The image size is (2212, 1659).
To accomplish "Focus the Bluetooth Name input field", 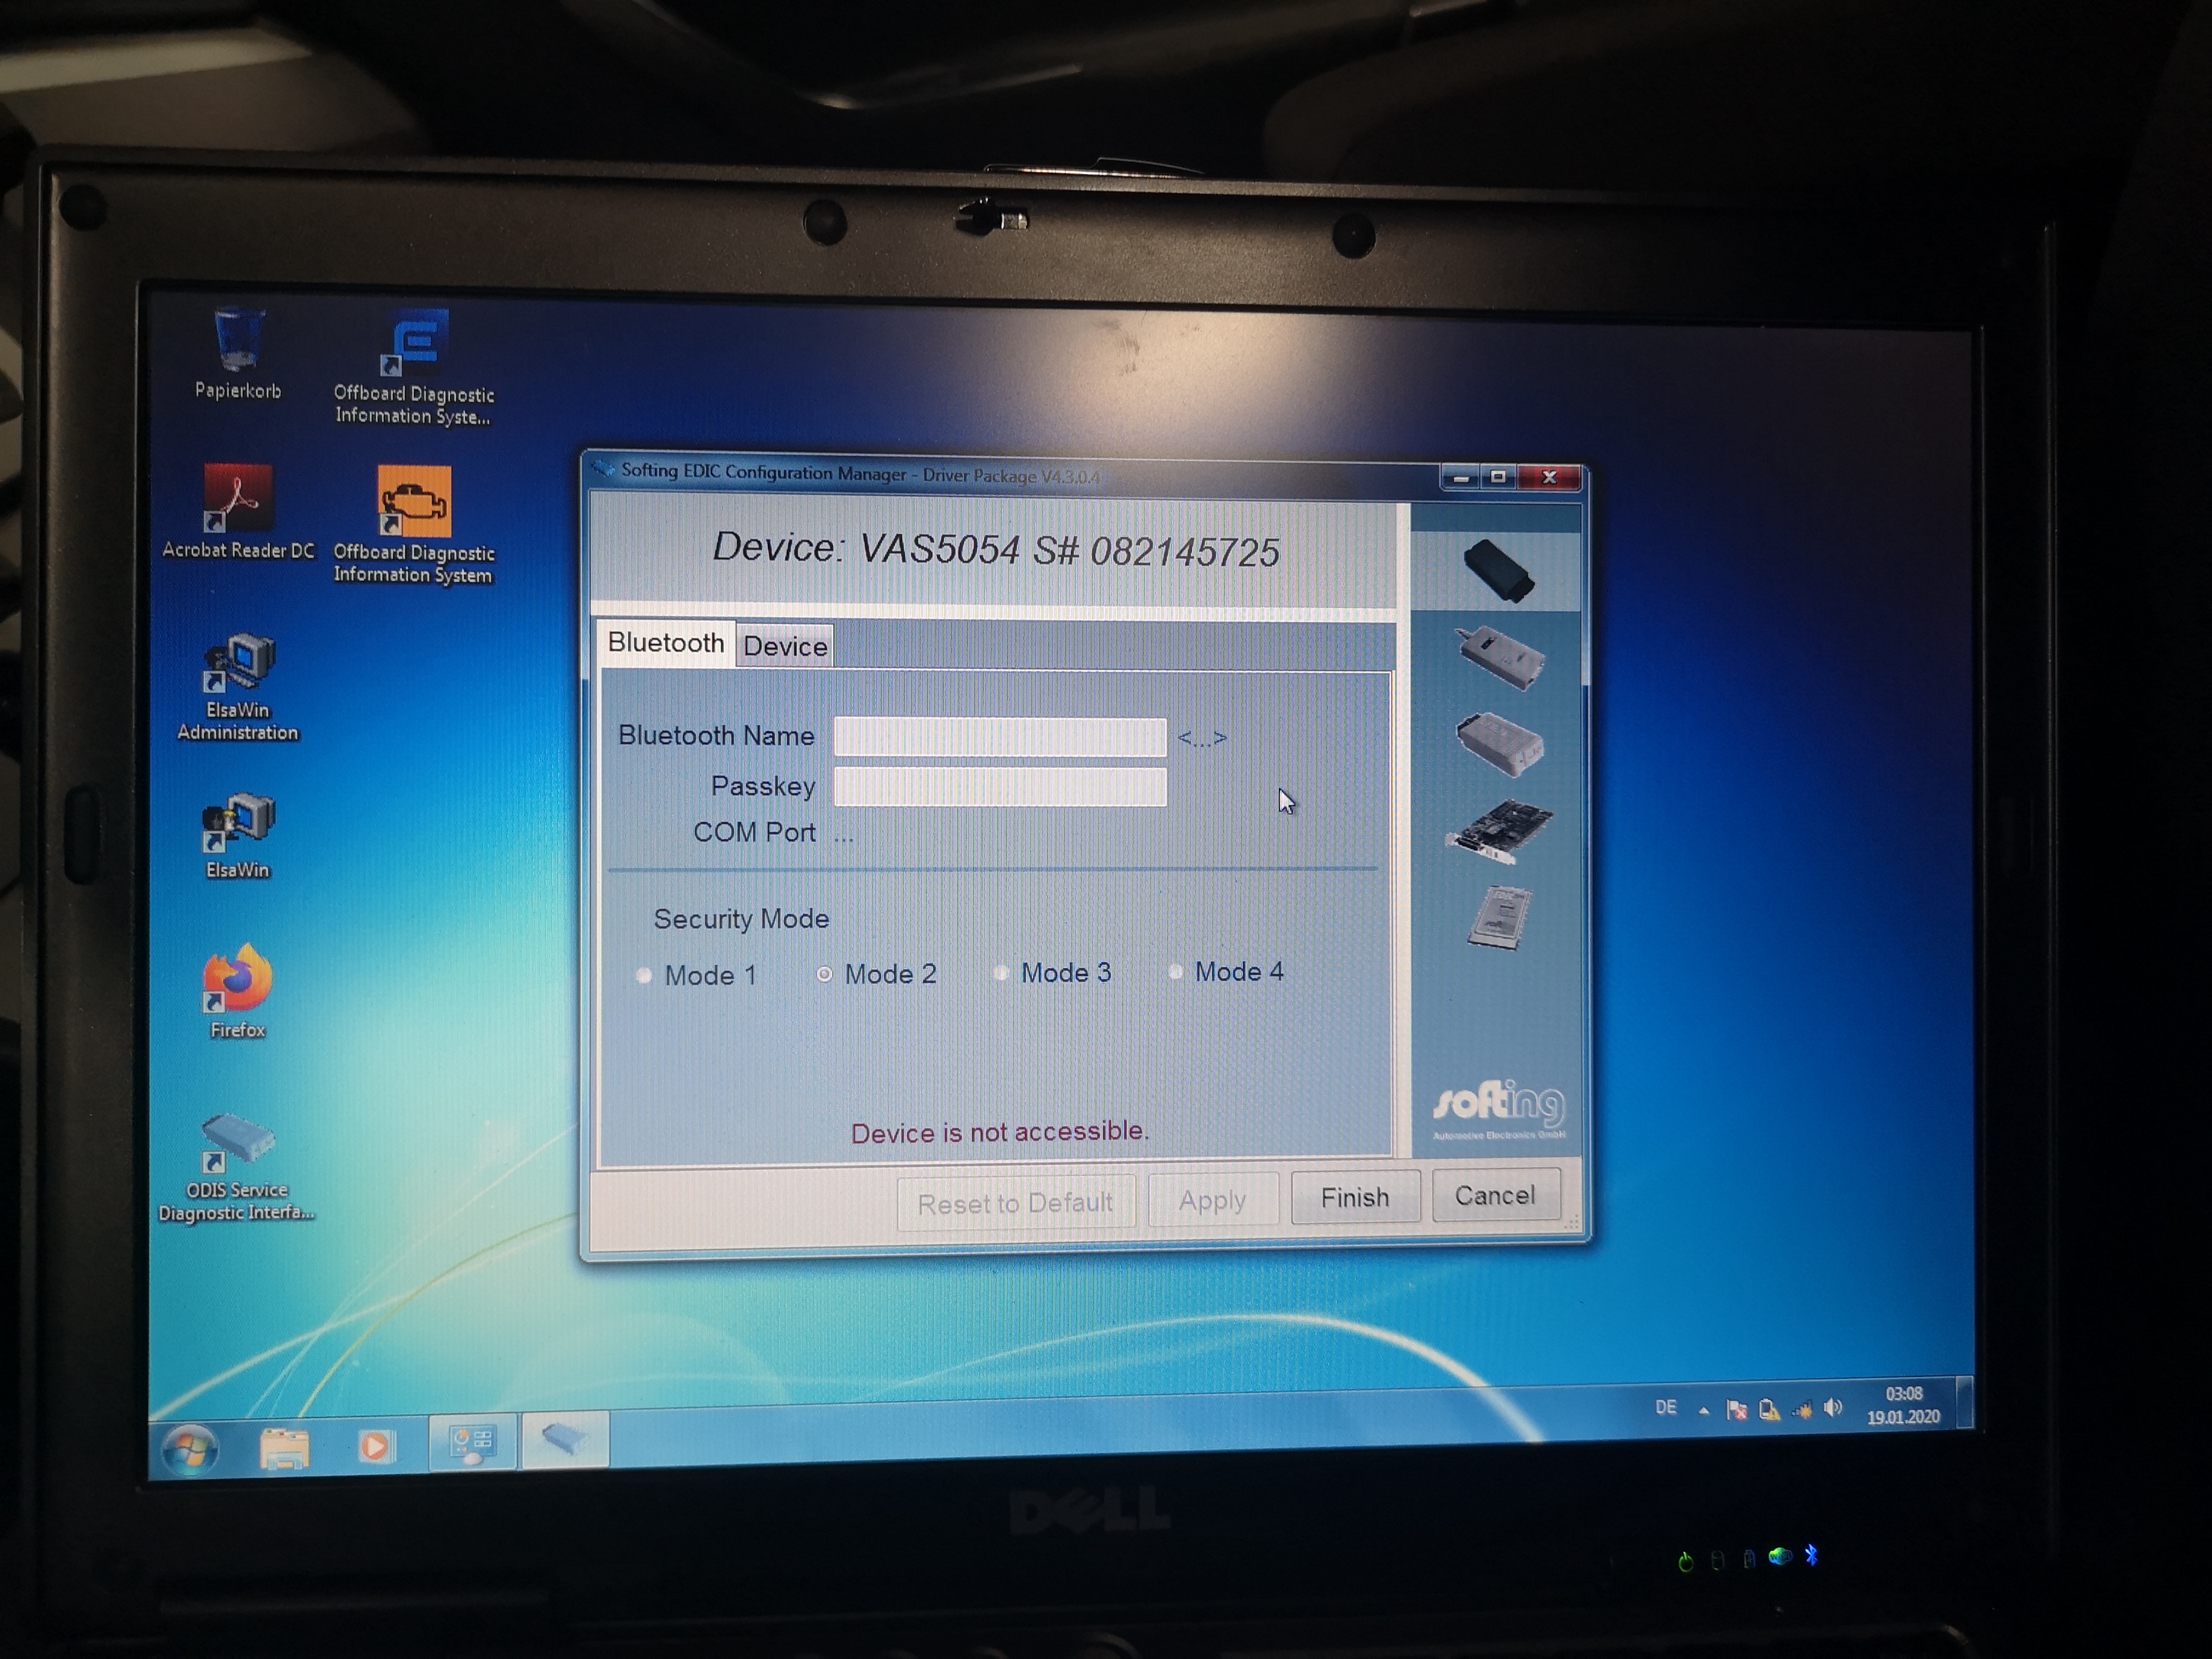I will tap(1000, 737).
